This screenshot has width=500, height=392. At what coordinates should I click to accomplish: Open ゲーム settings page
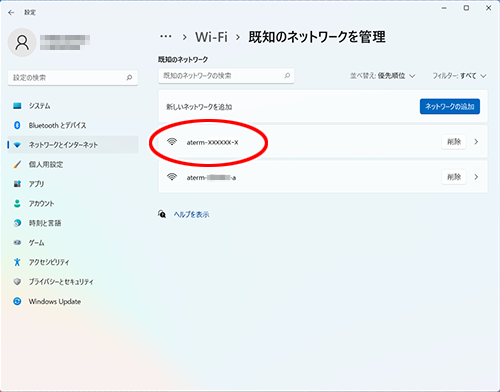coord(73,242)
